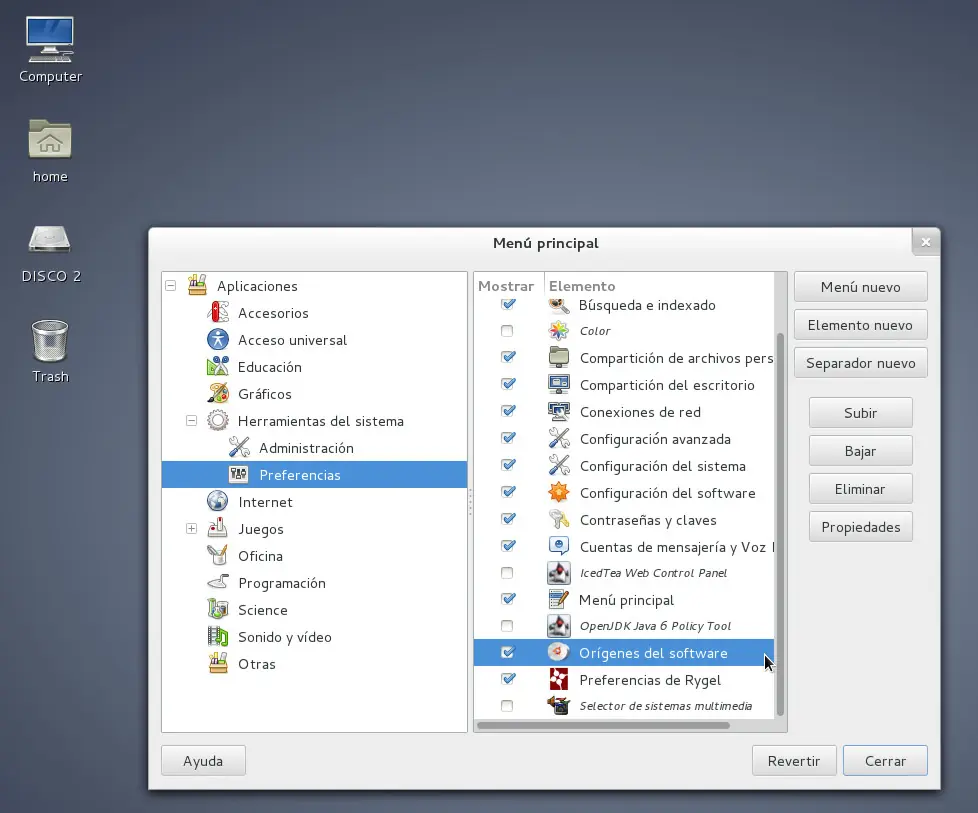Screen dimensions: 978x813
Task: Select the Trash desktop icon
Action: coord(50,351)
